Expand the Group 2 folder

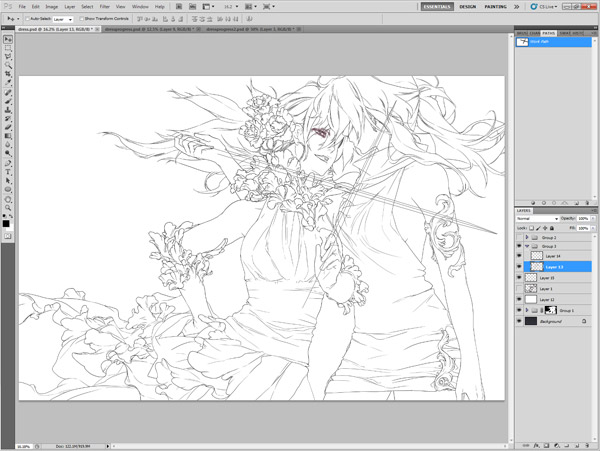tap(527, 238)
